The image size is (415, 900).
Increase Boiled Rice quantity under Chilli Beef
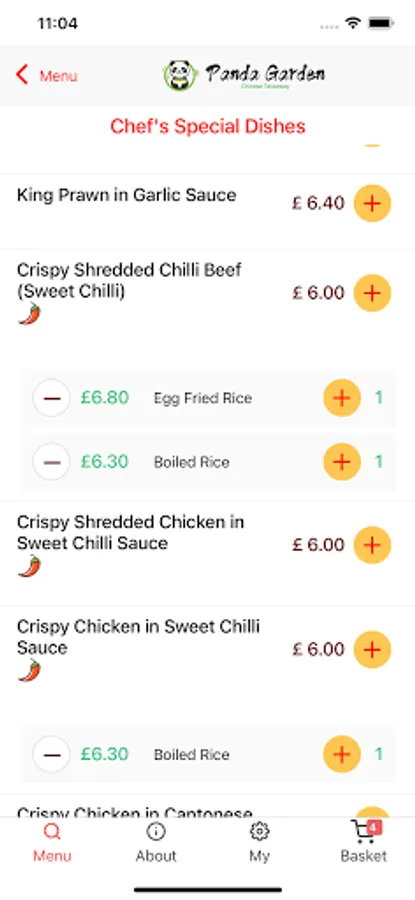pyautogui.click(x=342, y=461)
